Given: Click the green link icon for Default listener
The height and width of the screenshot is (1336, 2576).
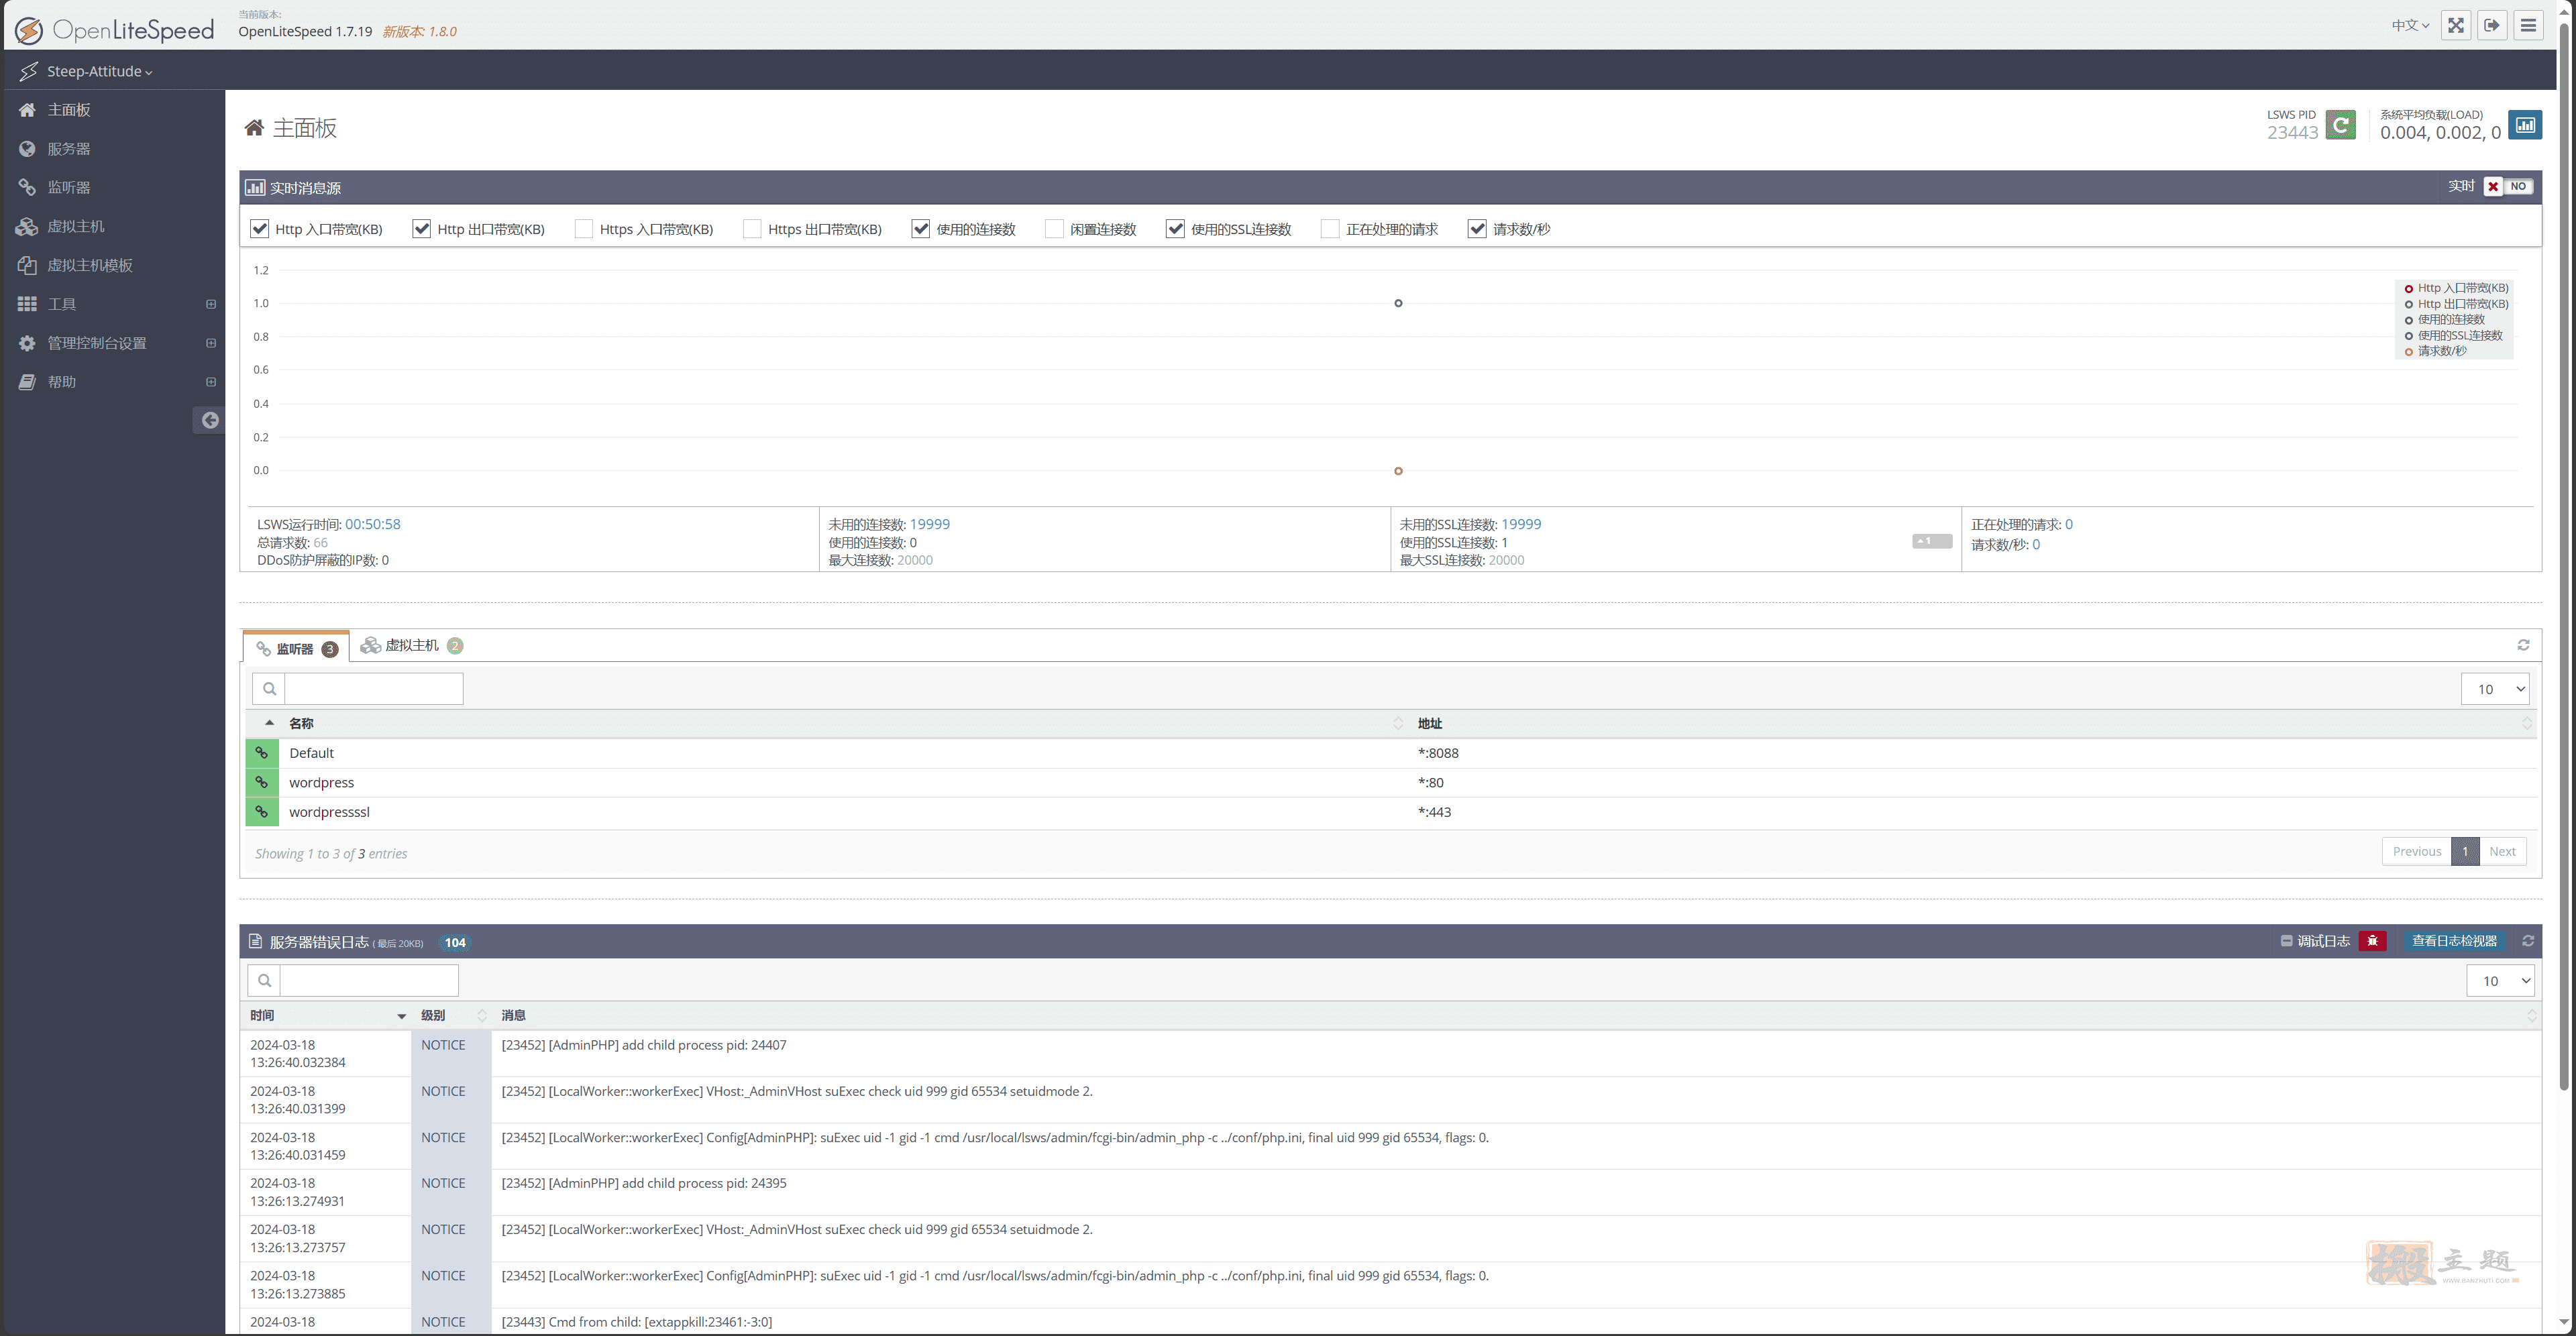Looking at the screenshot, I should [x=262, y=753].
